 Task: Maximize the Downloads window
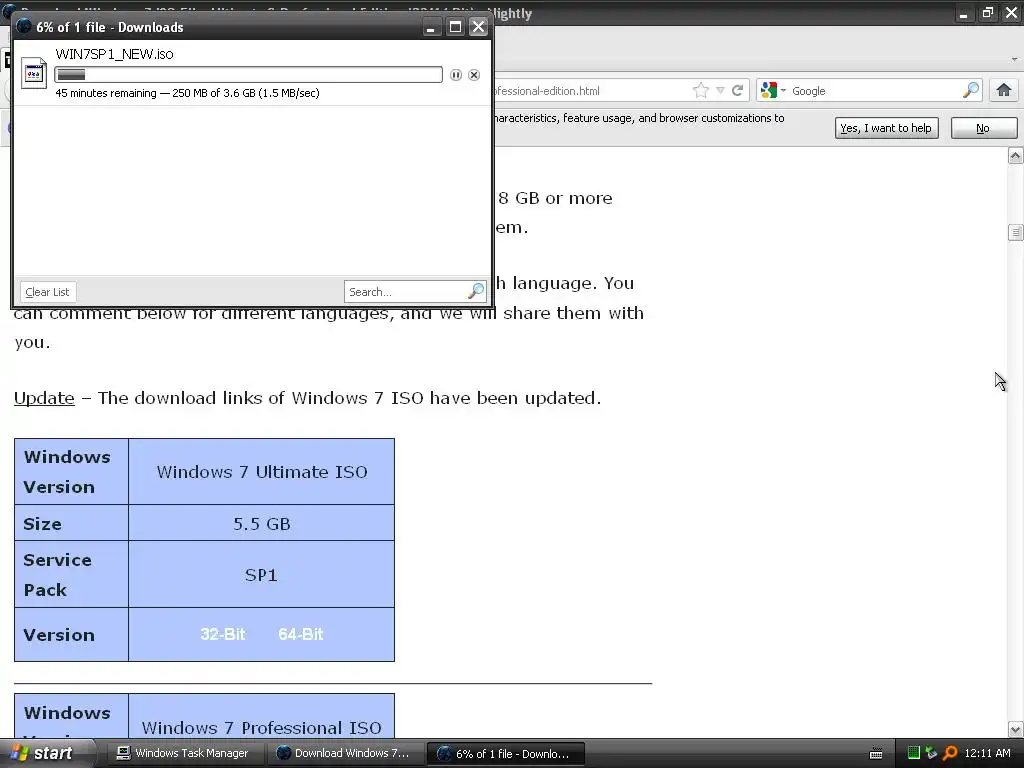click(x=455, y=27)
